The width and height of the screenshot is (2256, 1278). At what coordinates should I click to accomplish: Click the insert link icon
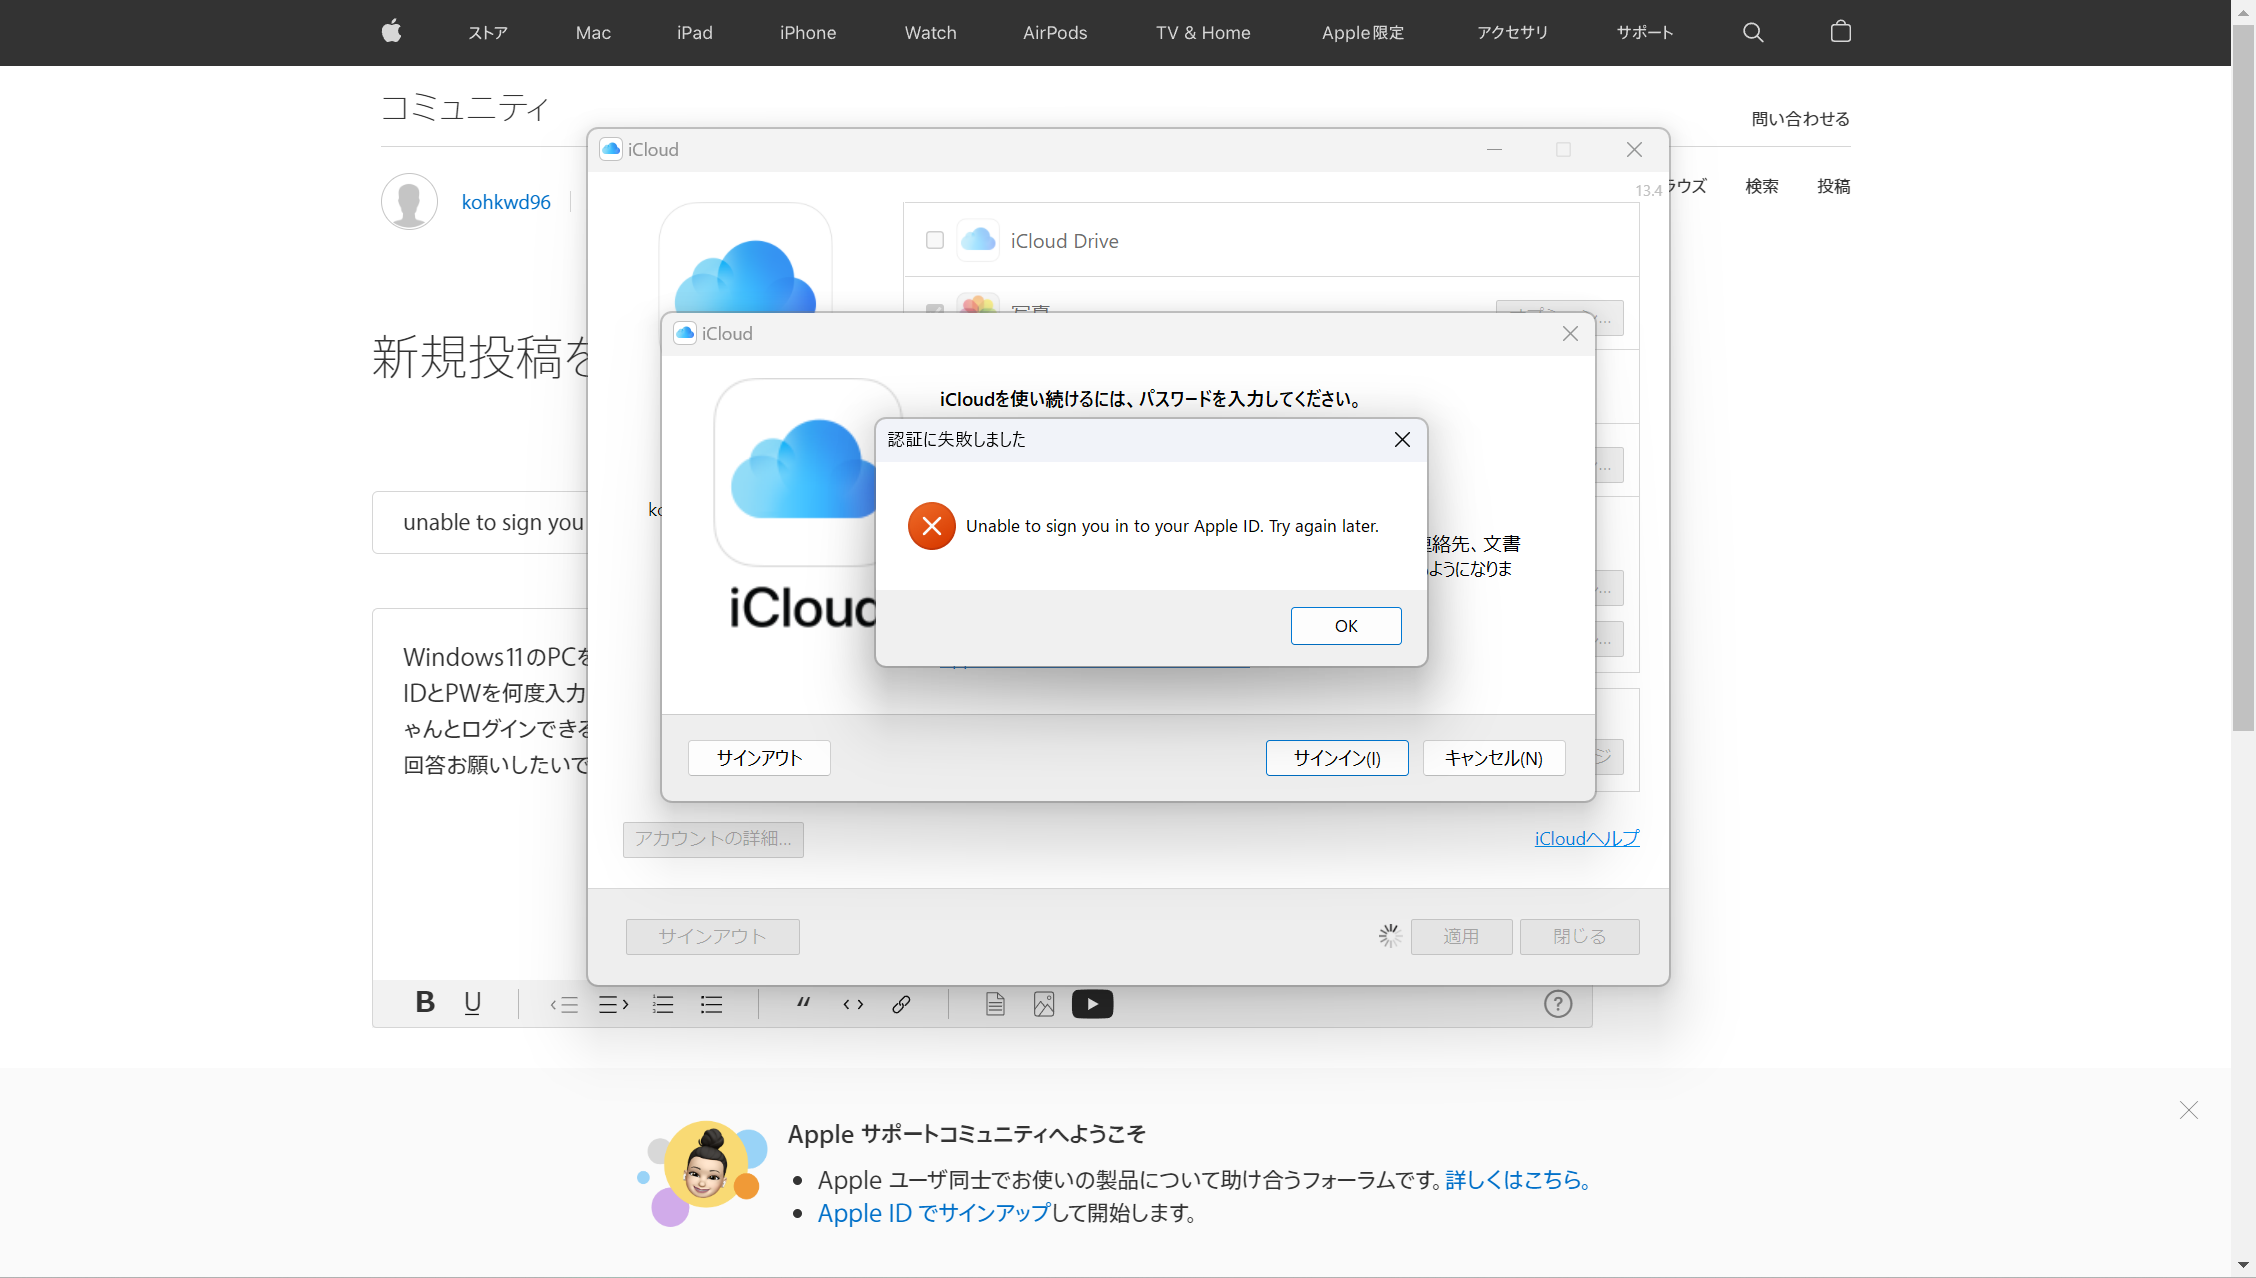pyautogui.click(x=901, y=1004)
